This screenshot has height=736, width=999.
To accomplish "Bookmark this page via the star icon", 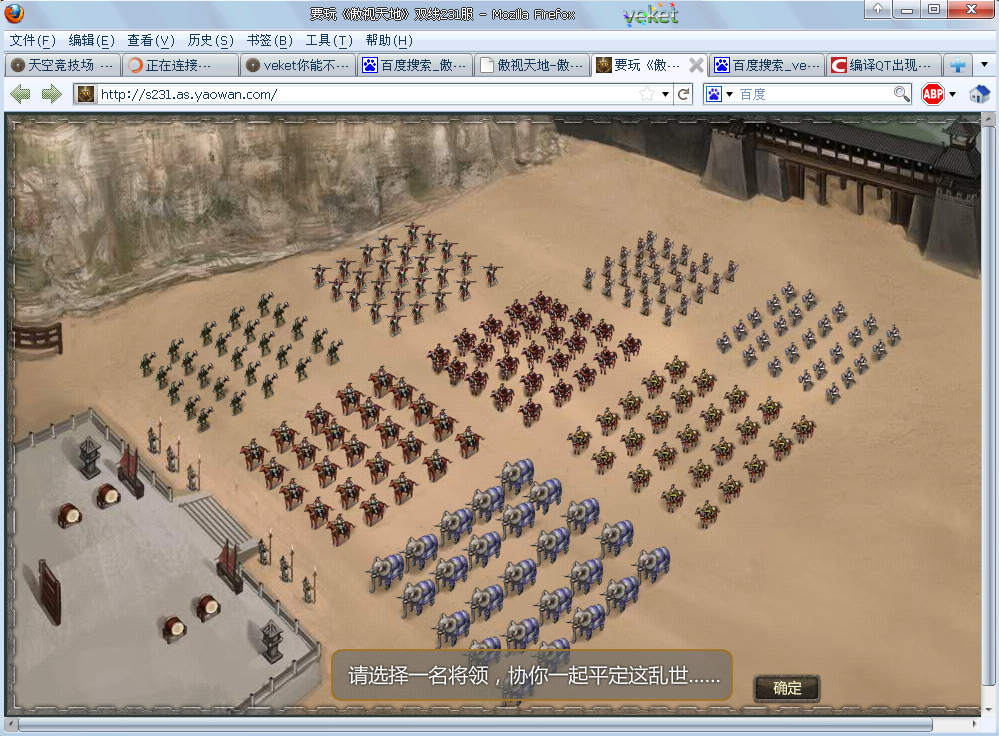I will click(x=646, y=93).
